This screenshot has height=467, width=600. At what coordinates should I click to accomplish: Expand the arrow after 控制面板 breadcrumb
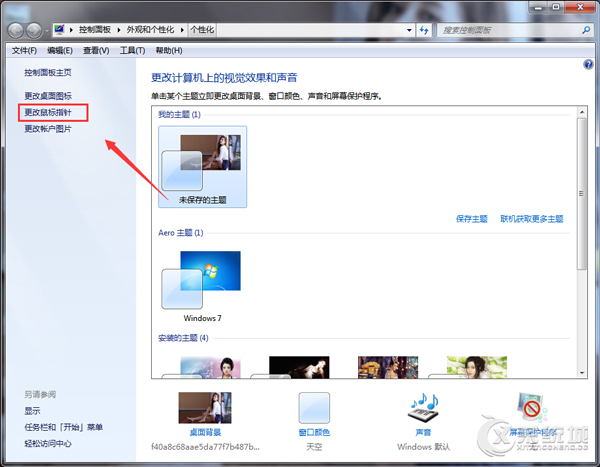(x=119, y=30)
